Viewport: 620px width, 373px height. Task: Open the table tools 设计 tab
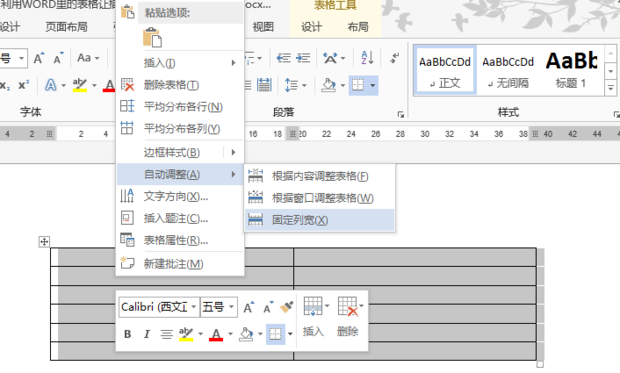(311, 27)
